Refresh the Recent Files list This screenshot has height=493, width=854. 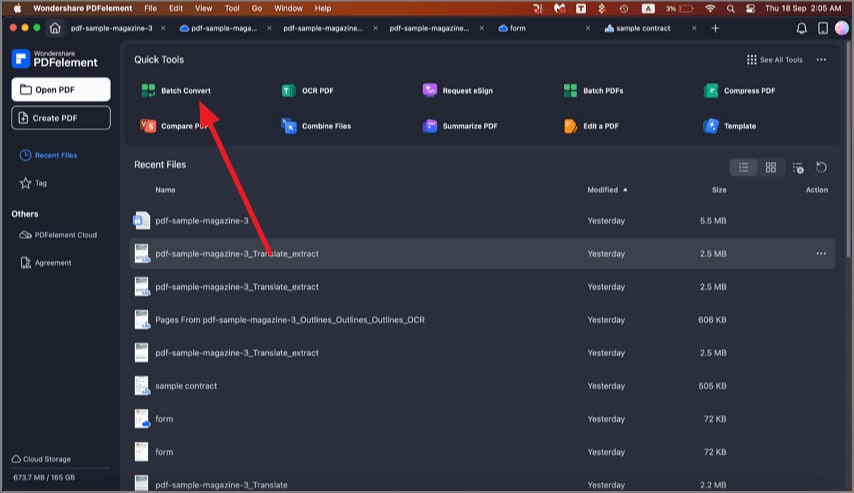click(821, 168)
